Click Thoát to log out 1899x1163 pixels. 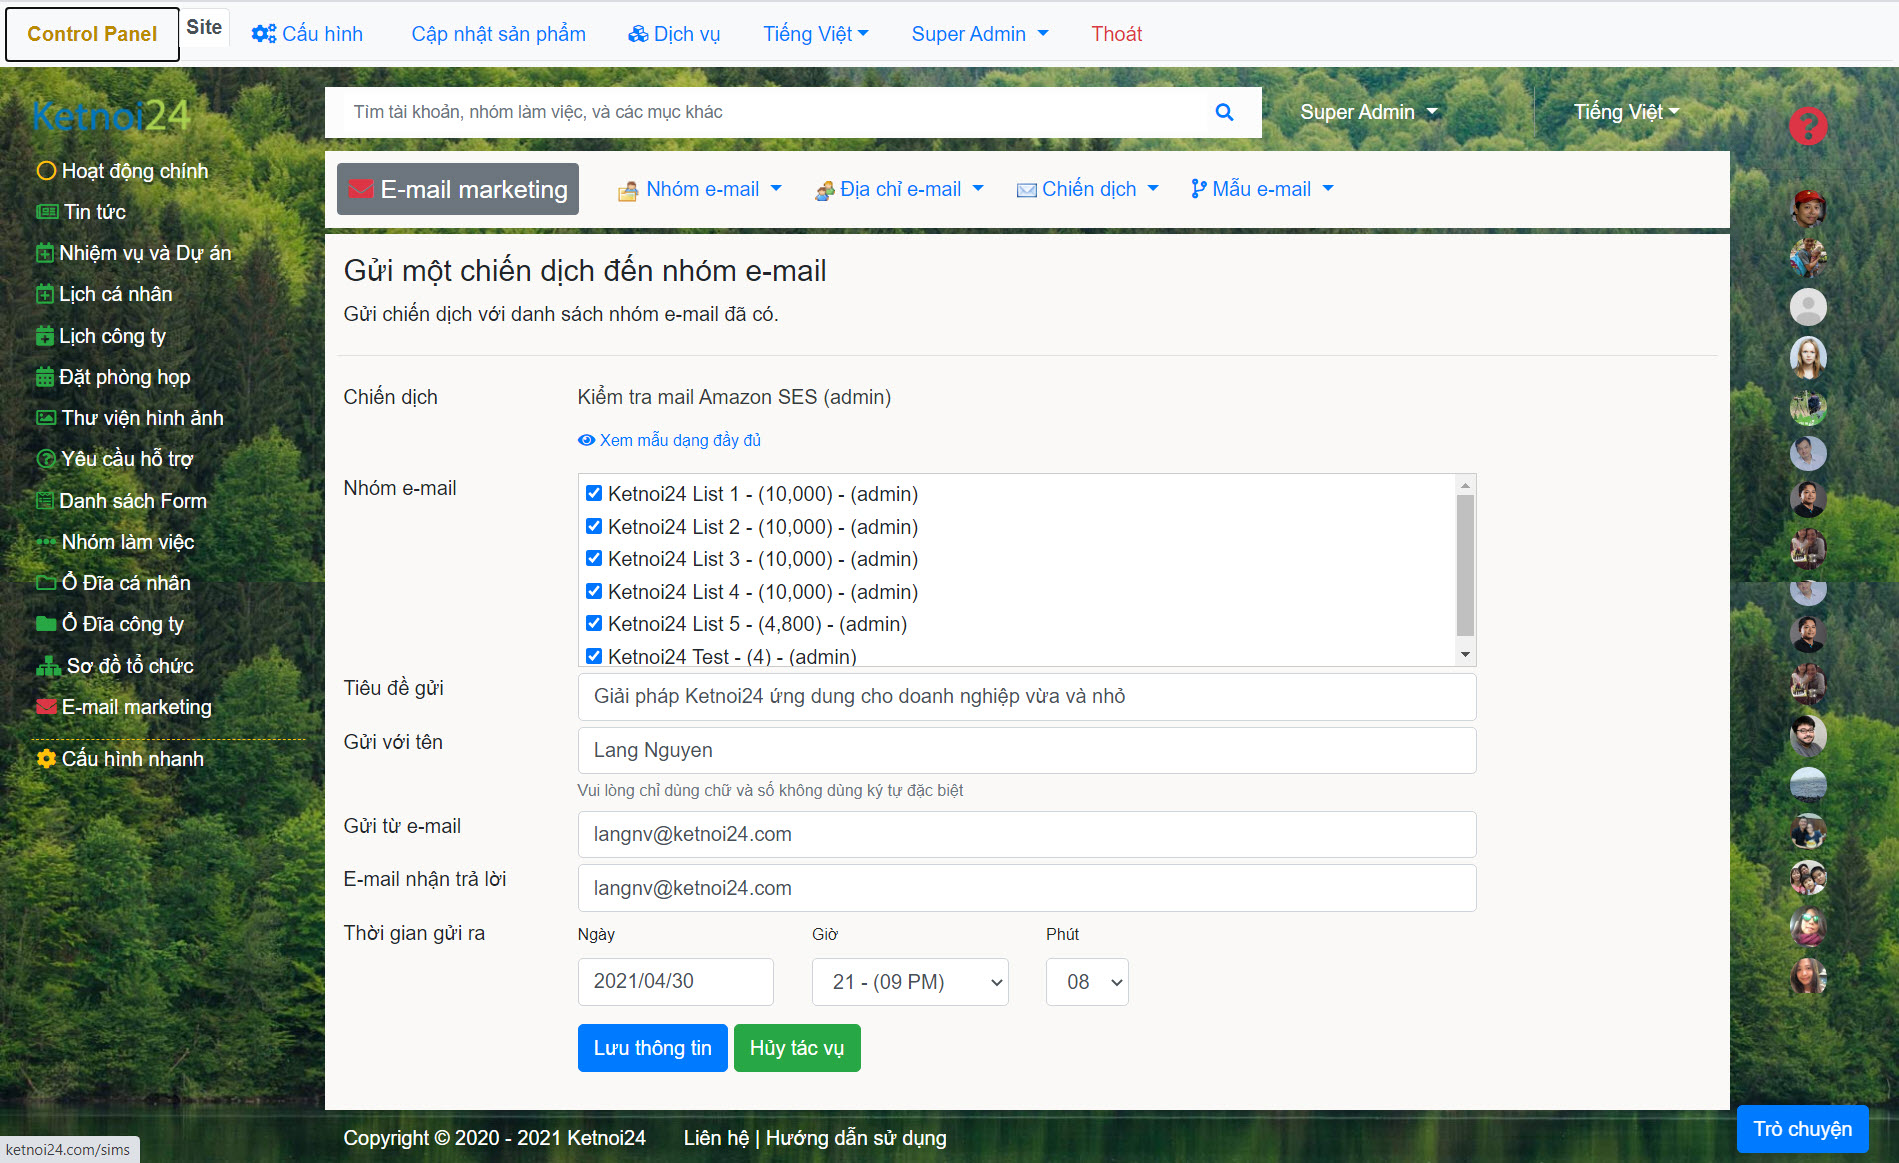tap(1116, 34)
